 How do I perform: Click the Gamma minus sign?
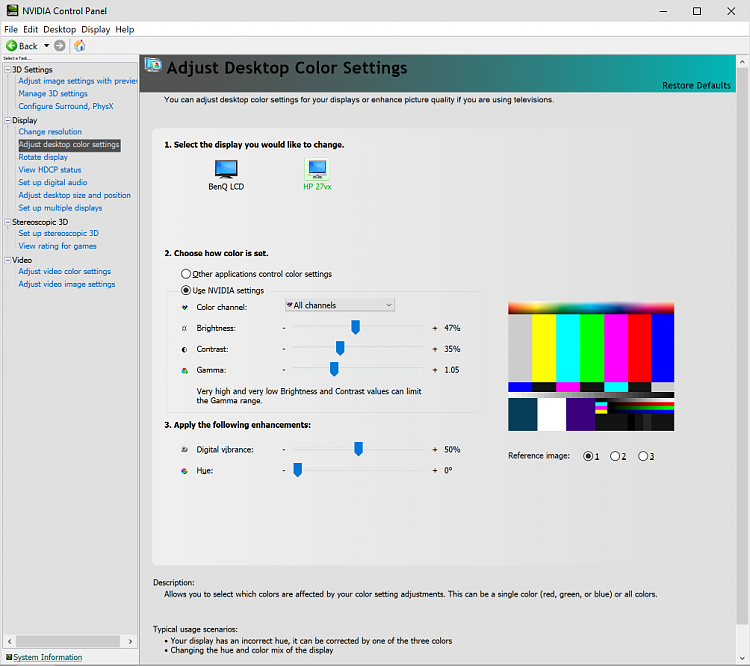pyautogui.click(x=284, y=370)
